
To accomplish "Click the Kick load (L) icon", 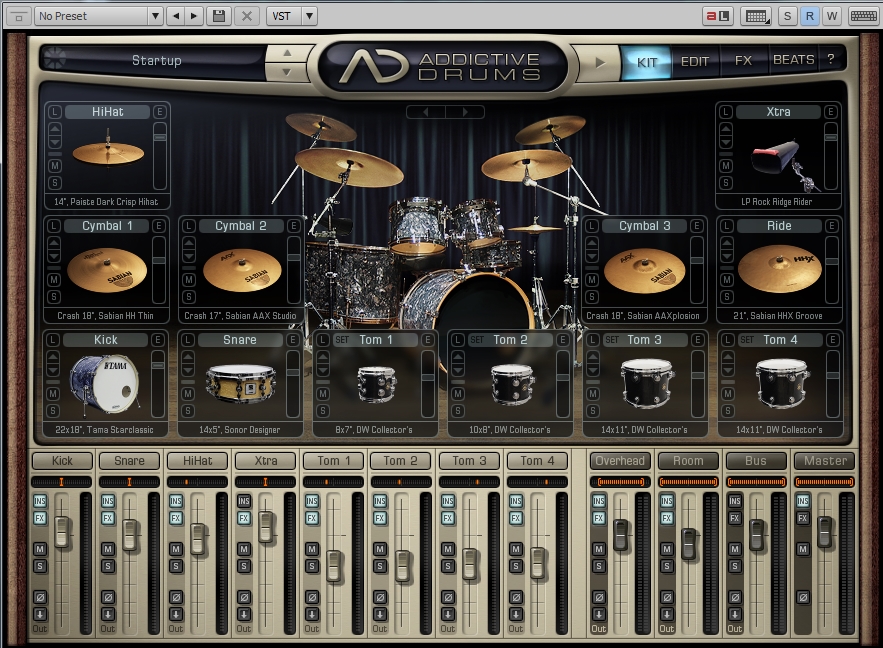I will point(53,339).
